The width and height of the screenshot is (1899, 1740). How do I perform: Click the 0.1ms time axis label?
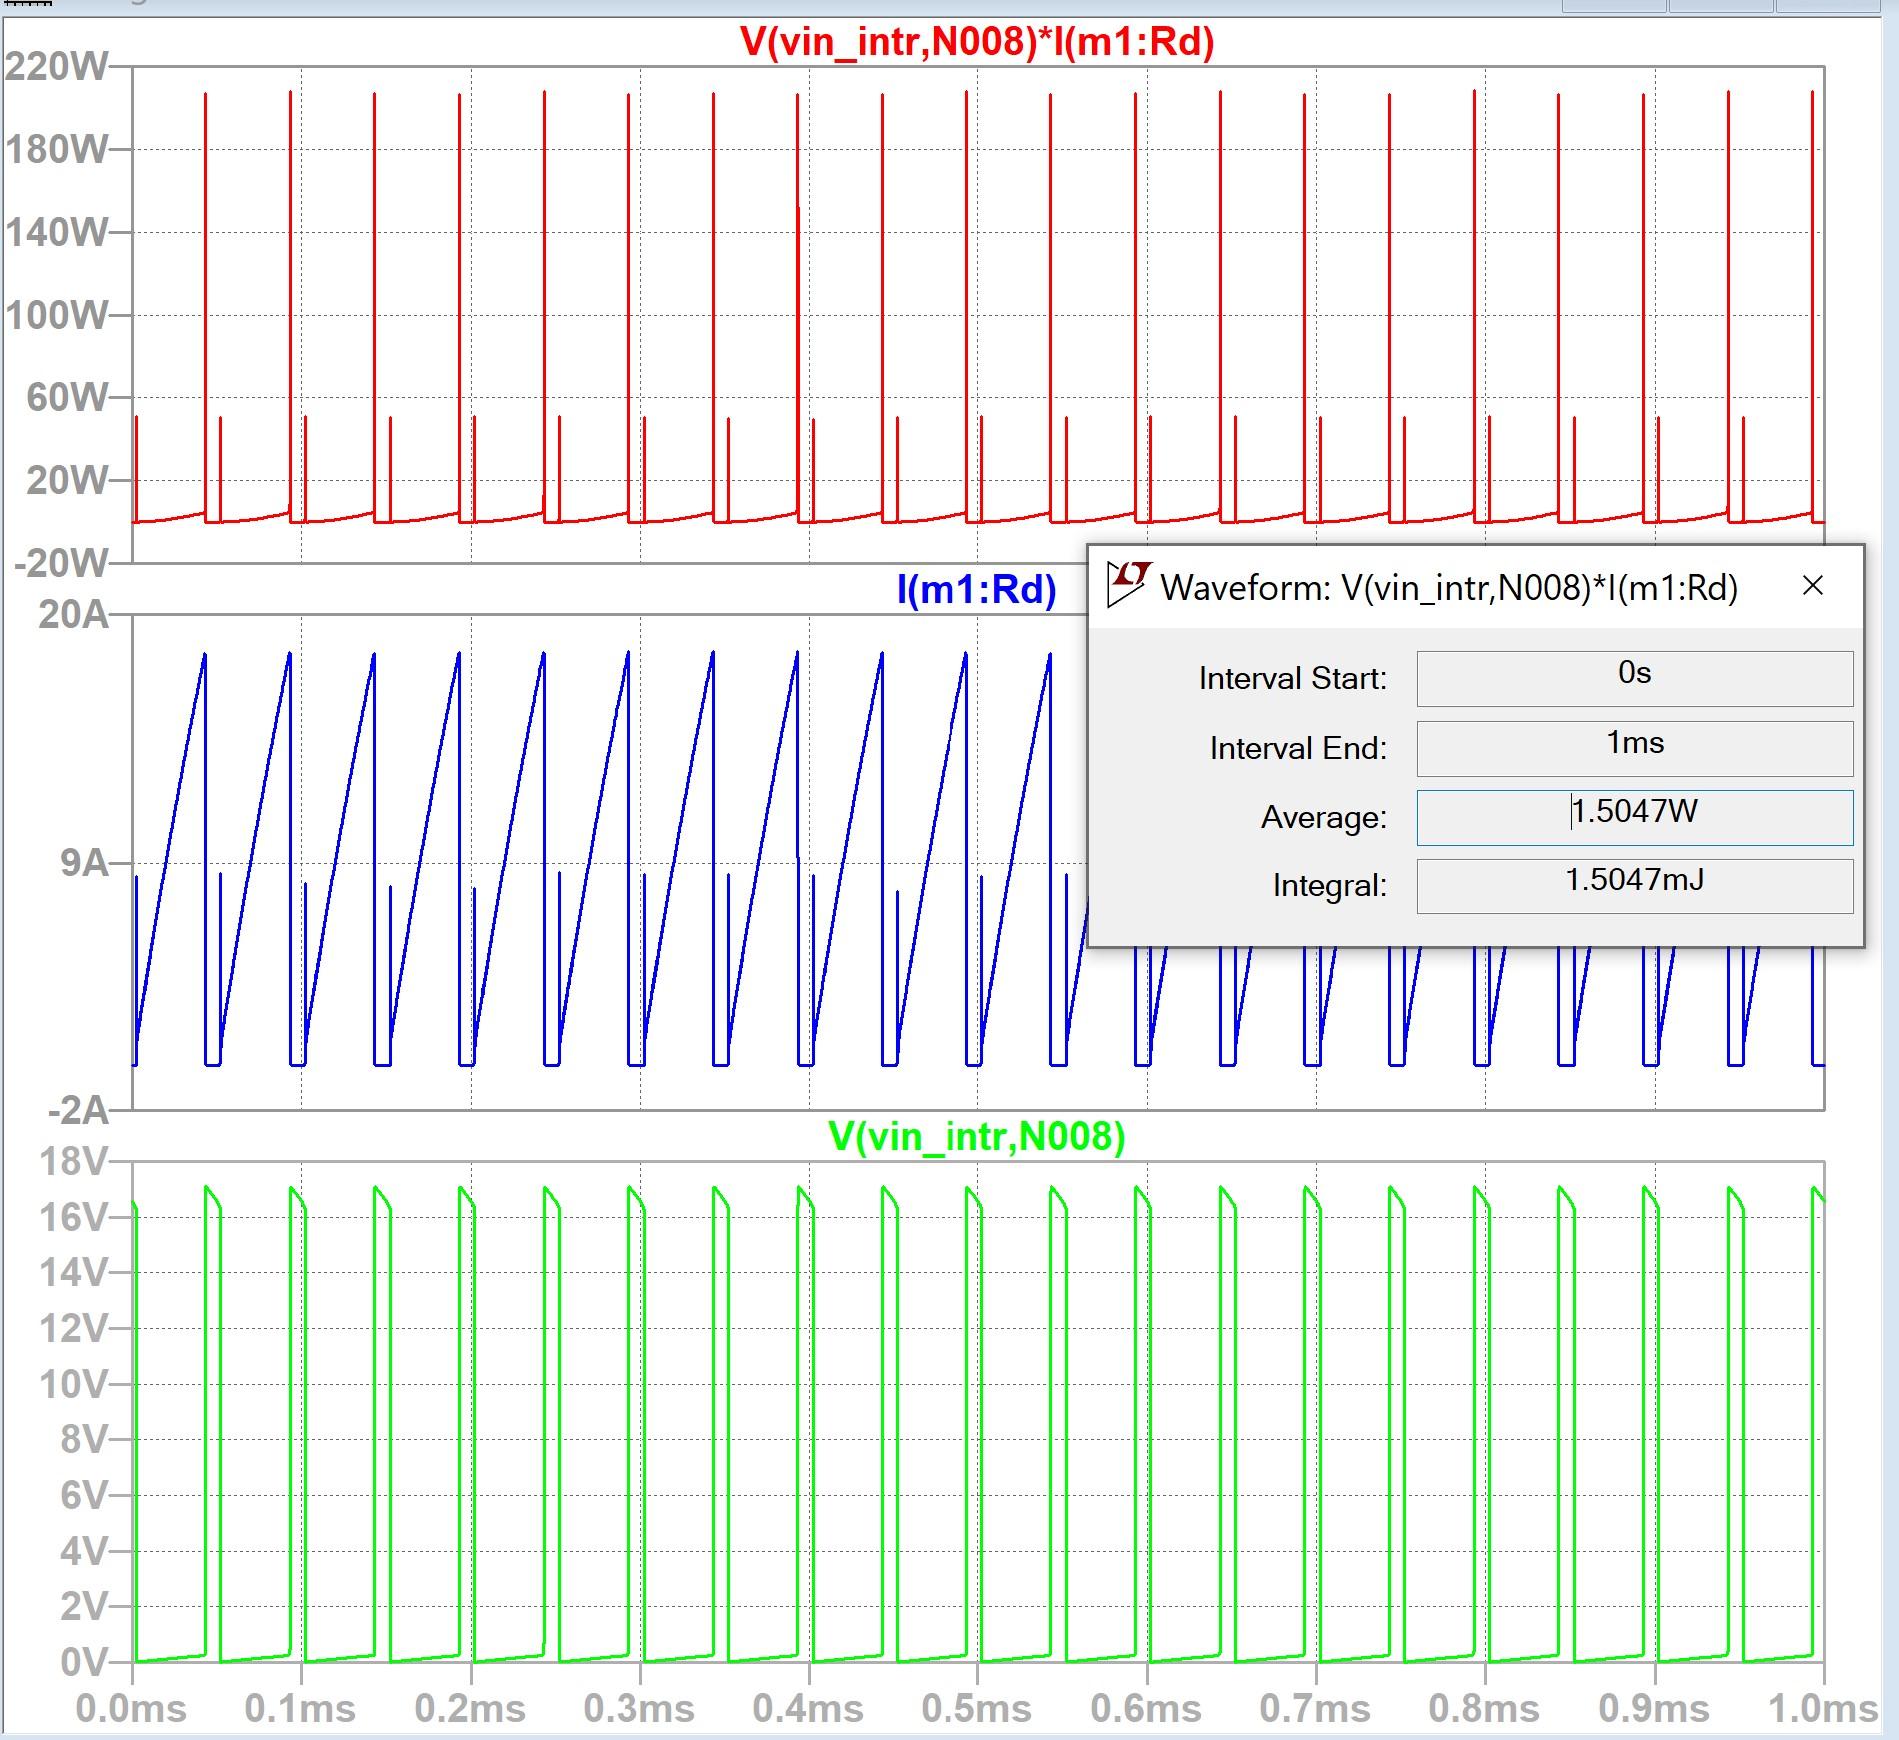click(300, 1709)
